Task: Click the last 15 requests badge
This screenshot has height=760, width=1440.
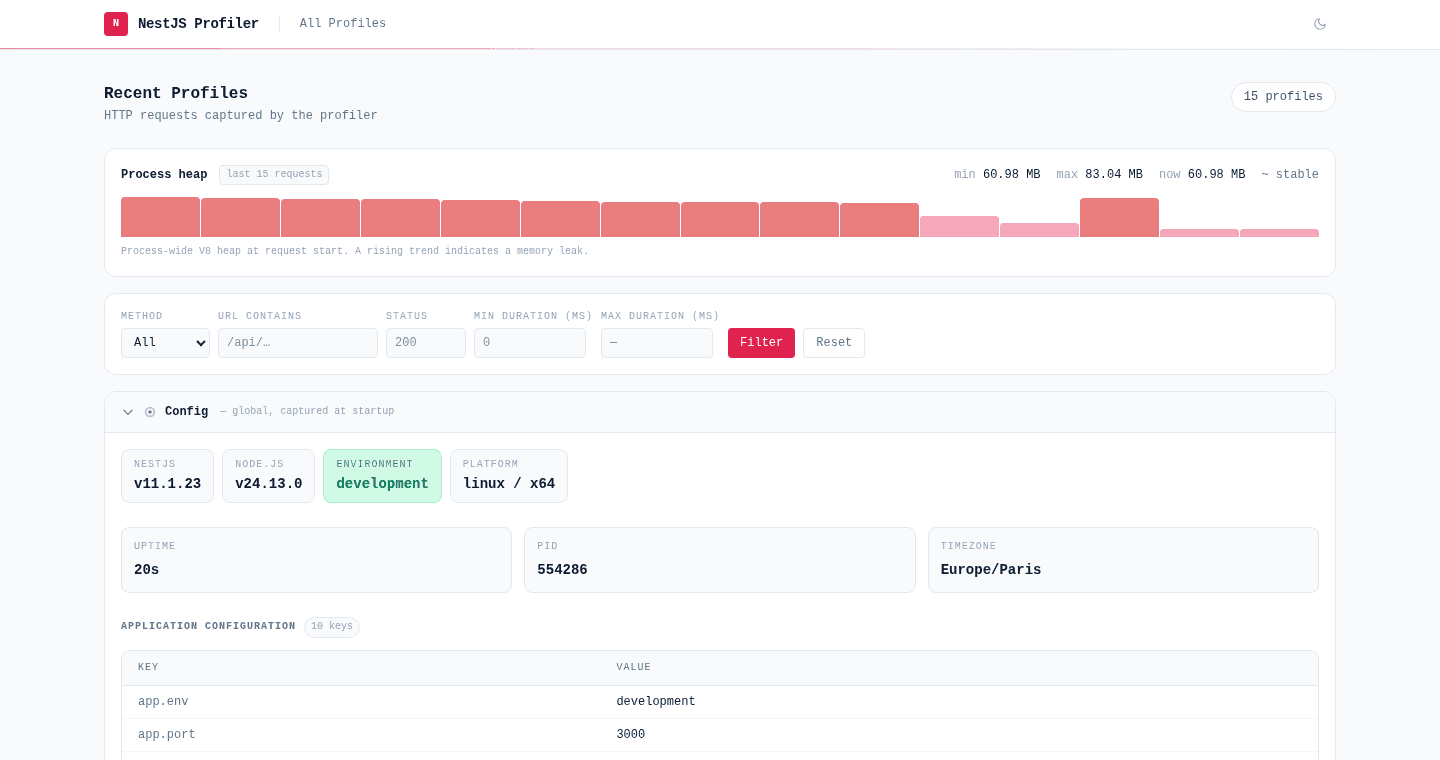Action: [x=274, y=175]
